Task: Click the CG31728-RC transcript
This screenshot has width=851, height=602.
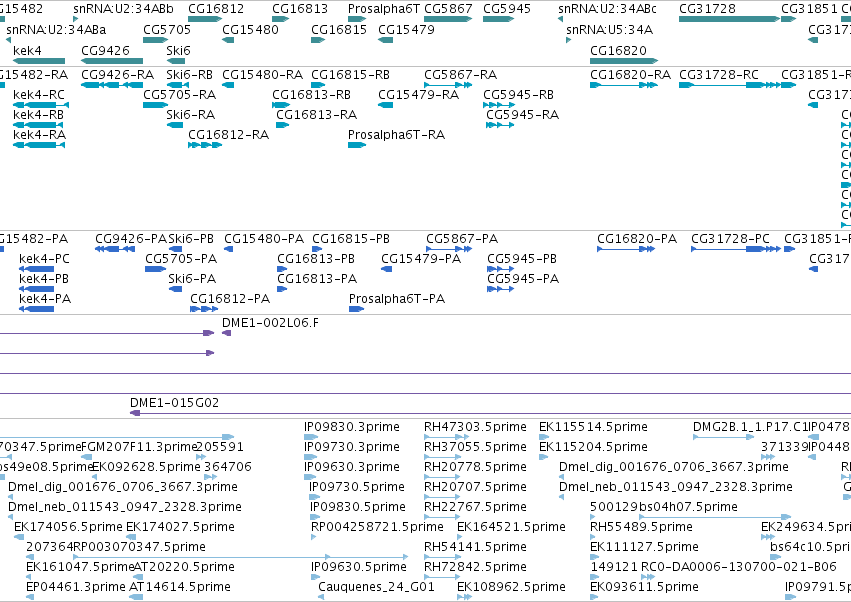Action: pos(729,85)
